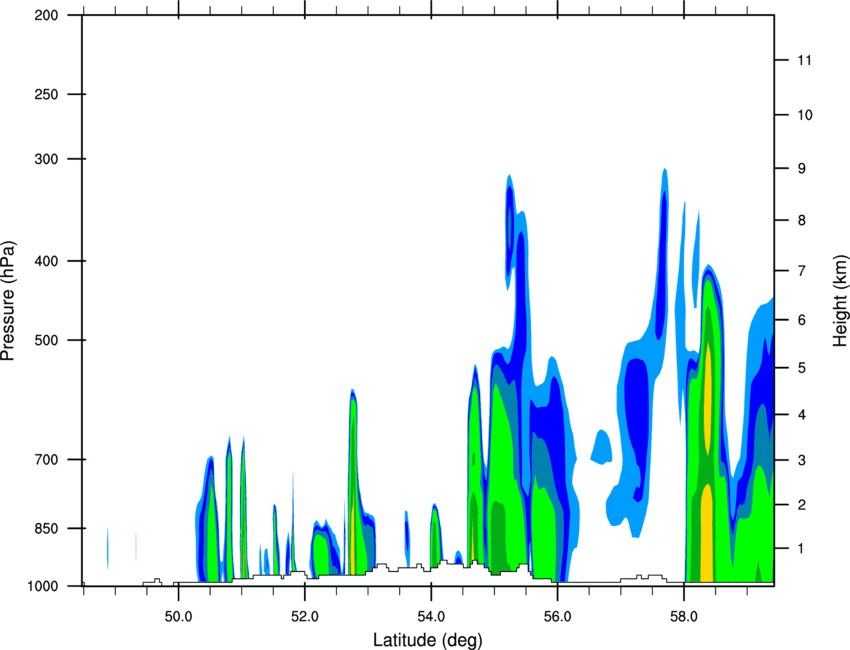This screenshot has width=850, height=650.
Task: Pick the 7 km height label
Action: pyautogui.click(x=802, y=271)
